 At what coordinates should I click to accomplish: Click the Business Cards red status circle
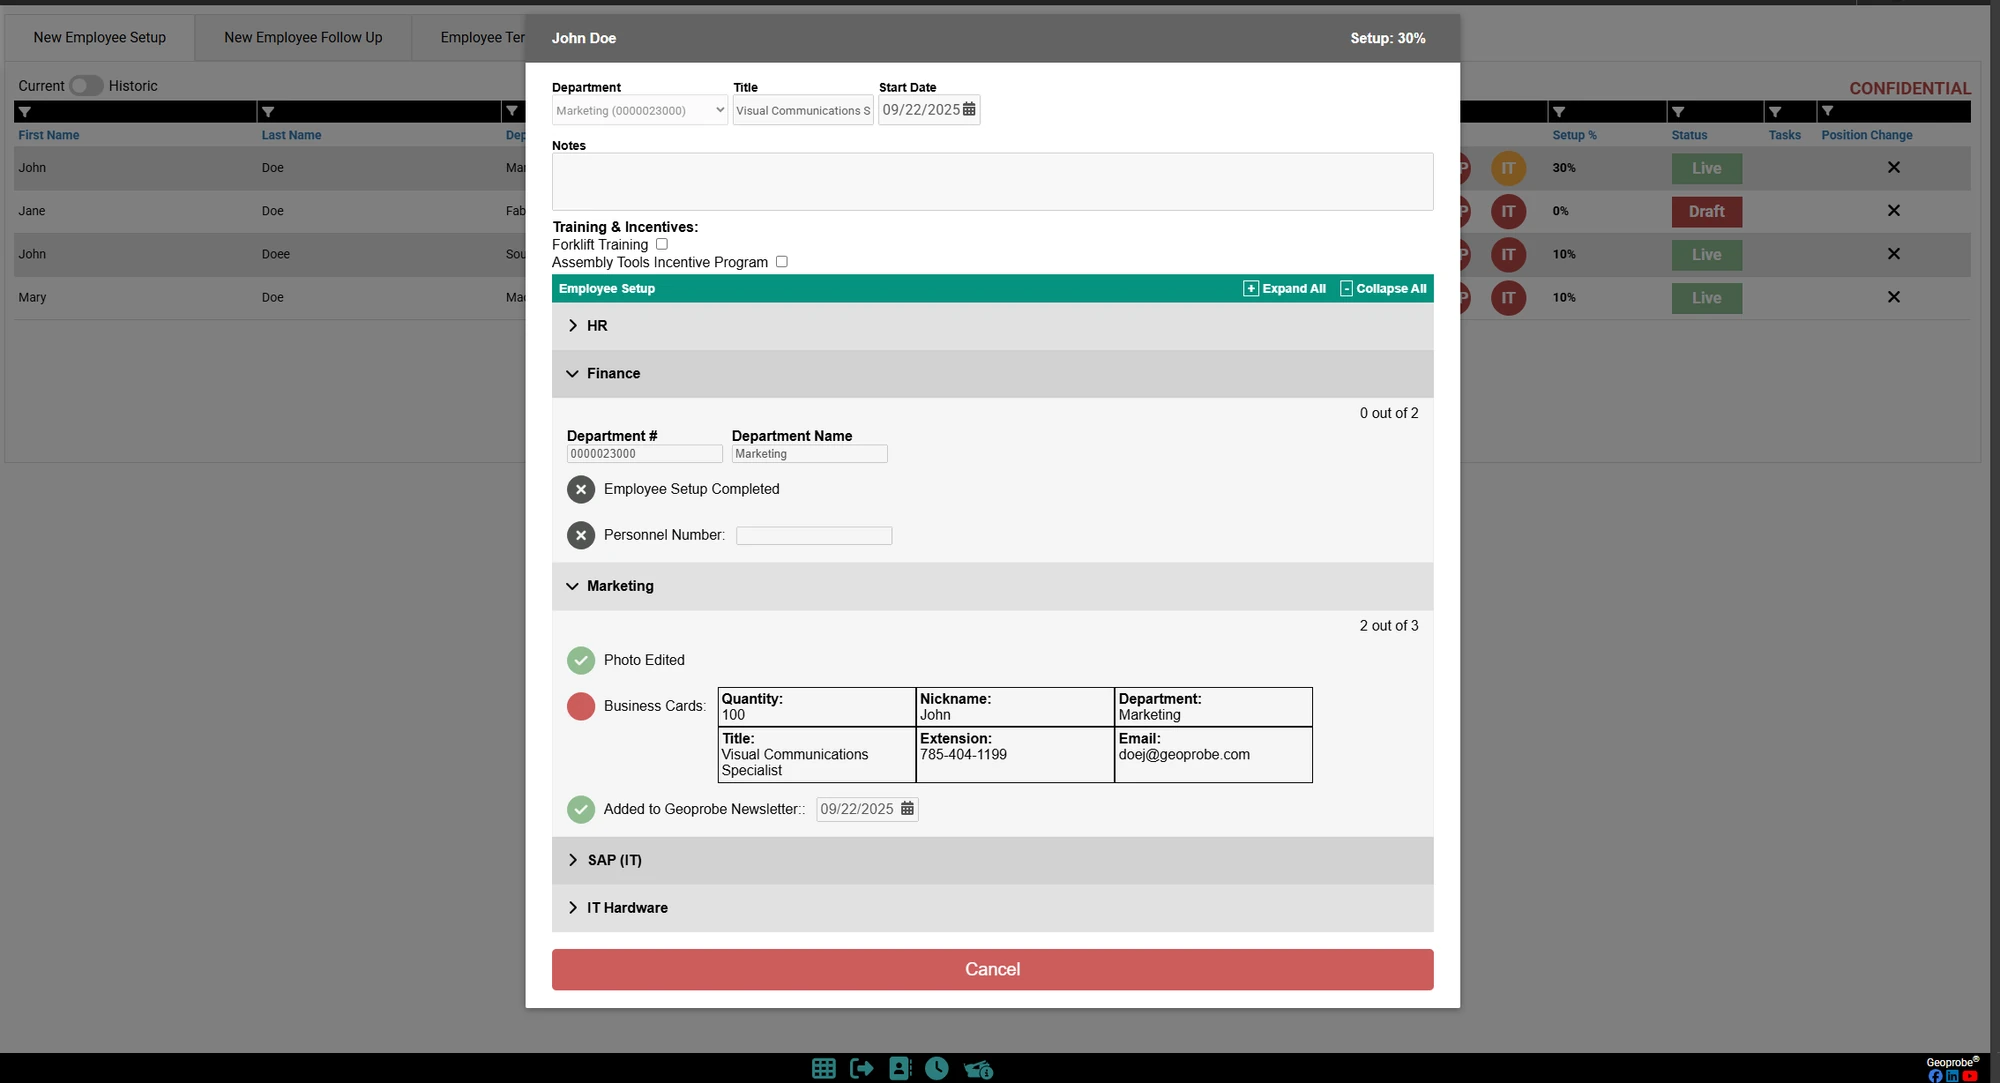581,706
